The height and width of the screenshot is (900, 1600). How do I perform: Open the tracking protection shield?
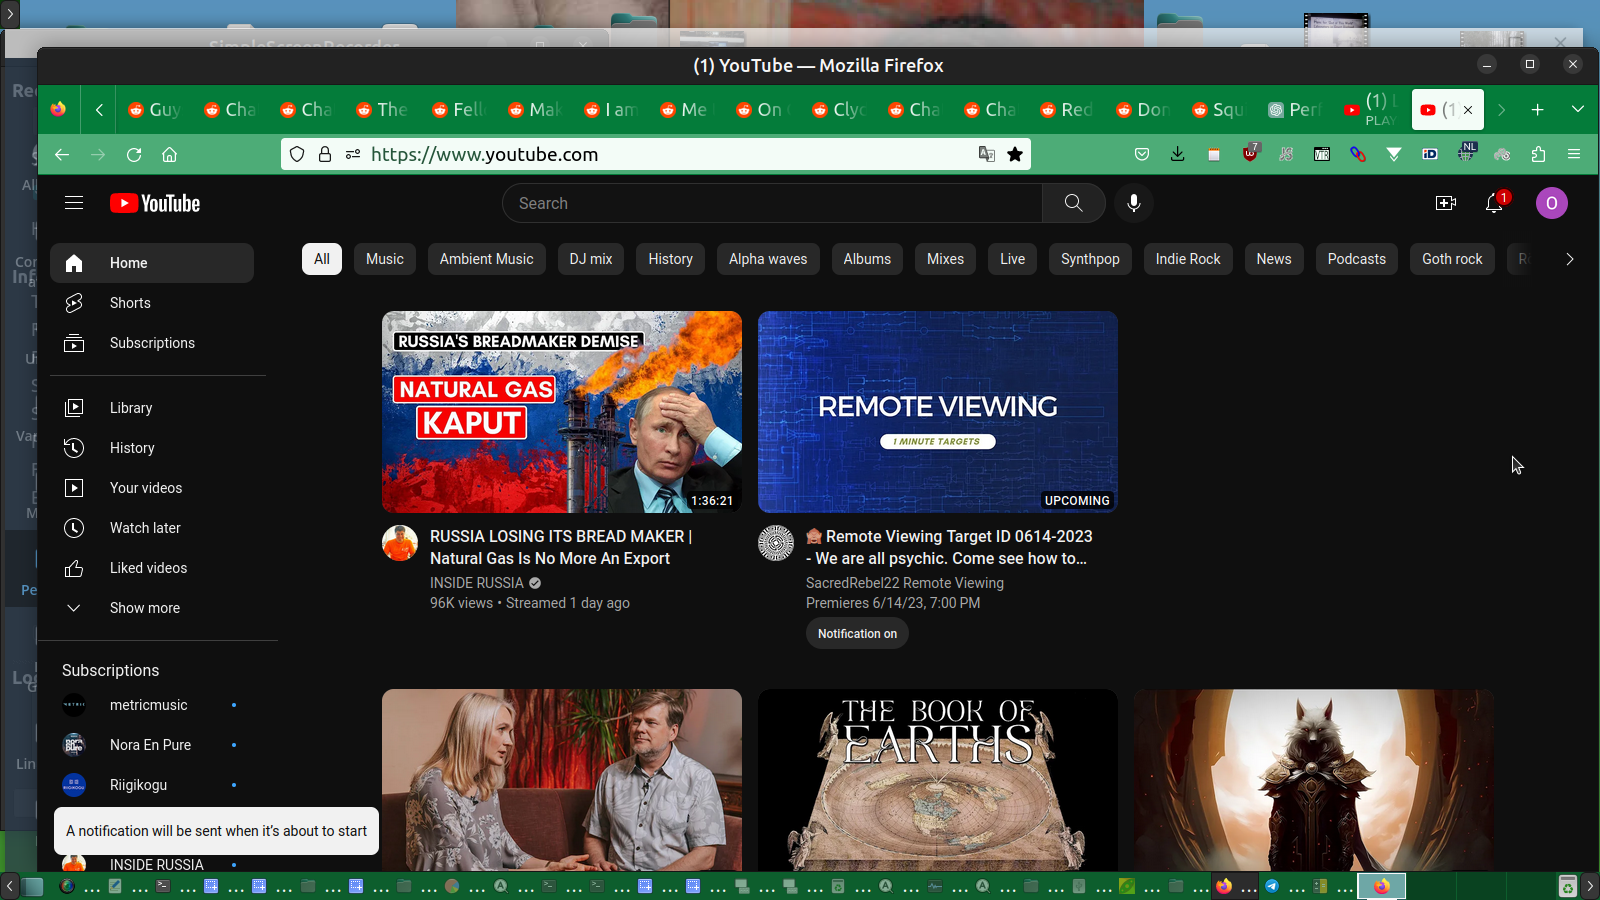click(x=297, y=154)
